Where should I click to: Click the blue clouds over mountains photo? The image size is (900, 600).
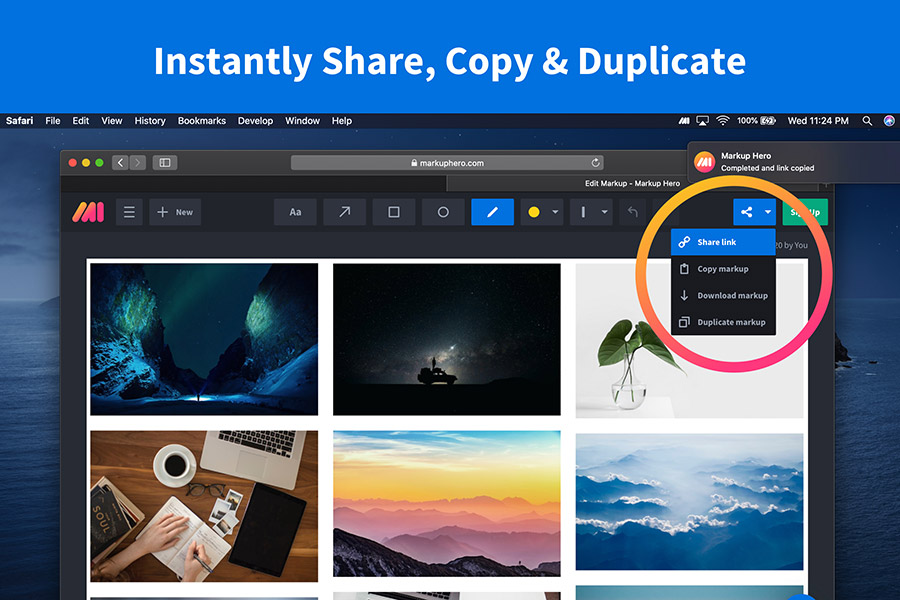tap(689, 502)
